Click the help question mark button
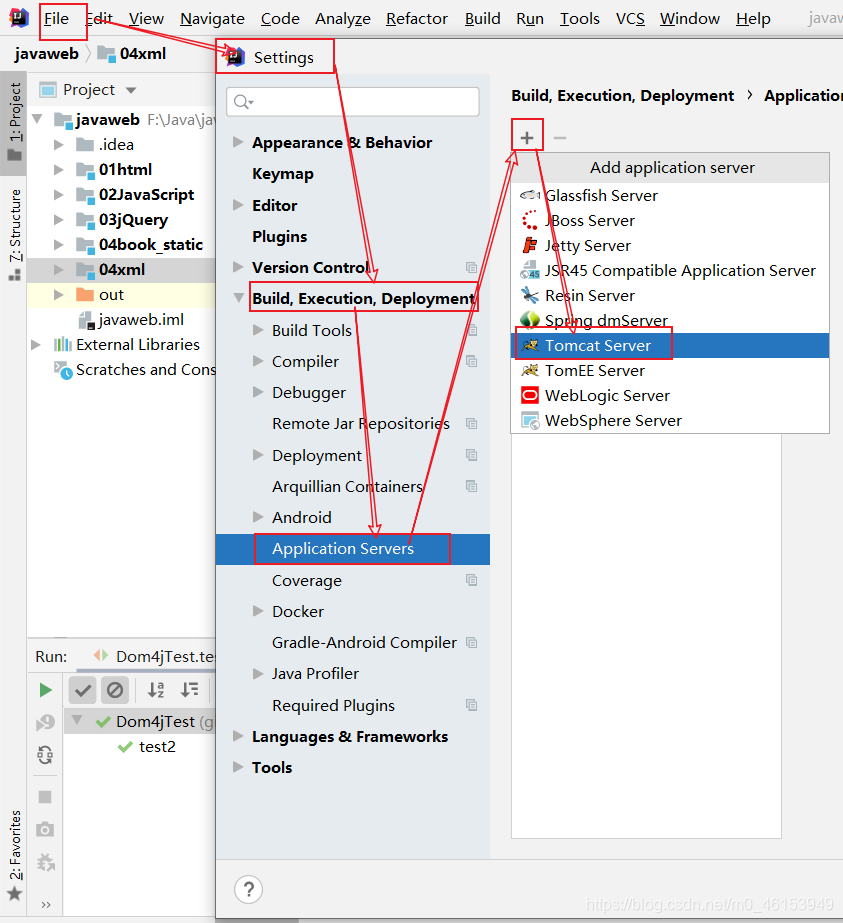Image resolution: width=843 pixels, height=923 pixels. (x=248, y=889)
